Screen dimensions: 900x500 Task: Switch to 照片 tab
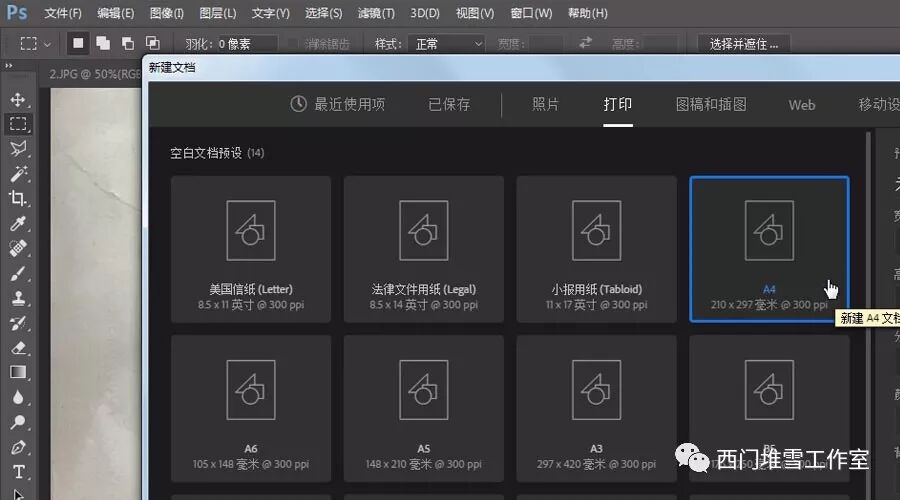click(x=545, y=104)
